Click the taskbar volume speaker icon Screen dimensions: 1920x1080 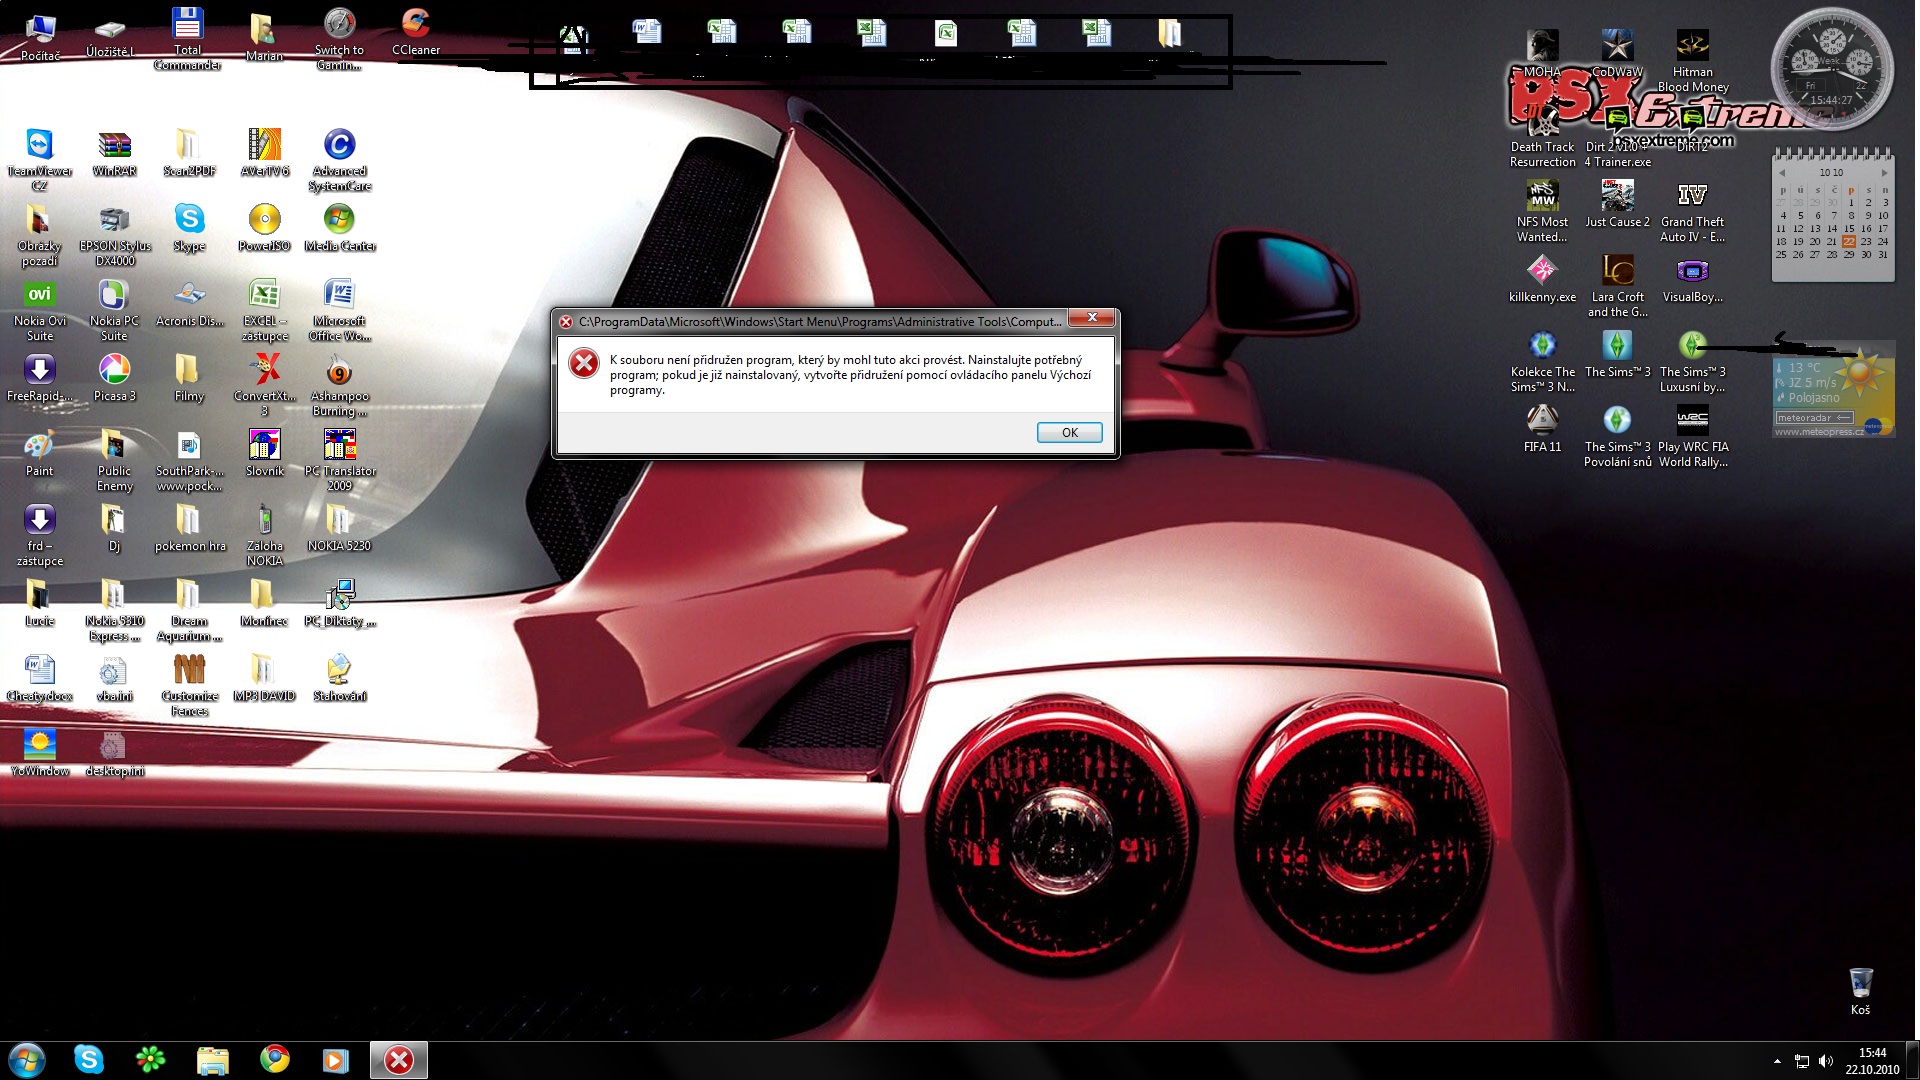click(1826, 1061)
